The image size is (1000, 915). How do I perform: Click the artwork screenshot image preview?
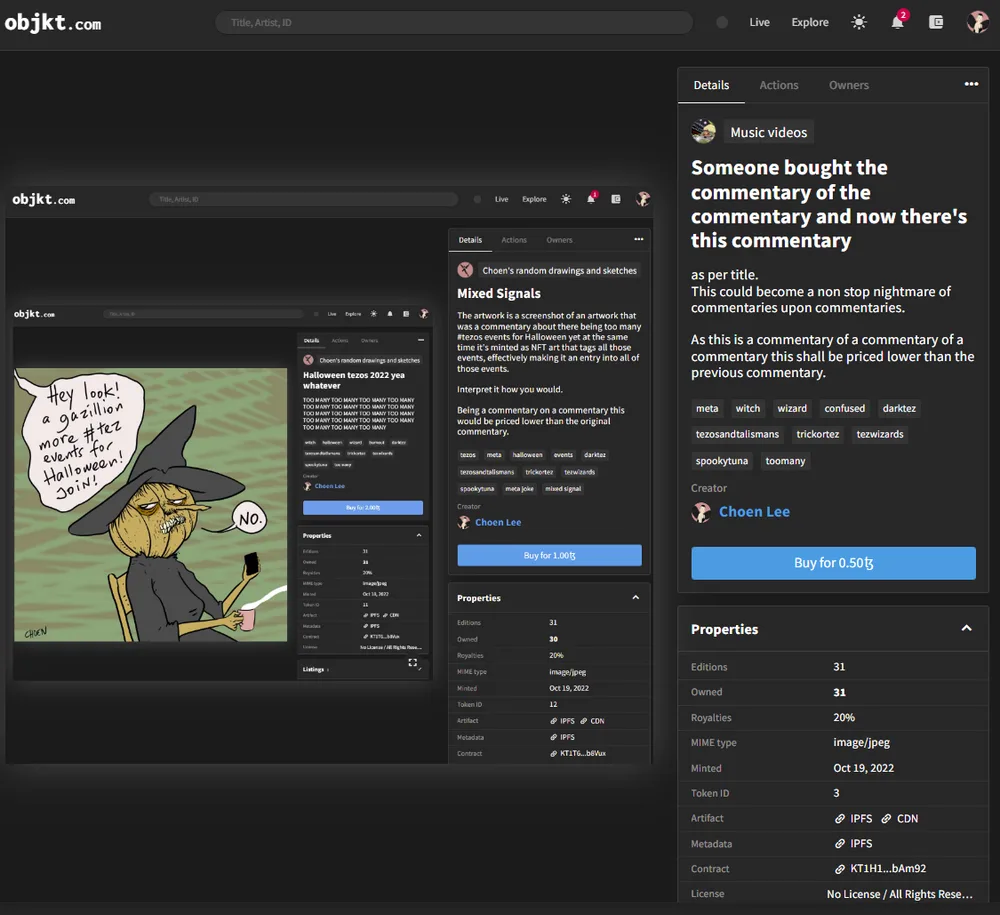coord(329,474)
